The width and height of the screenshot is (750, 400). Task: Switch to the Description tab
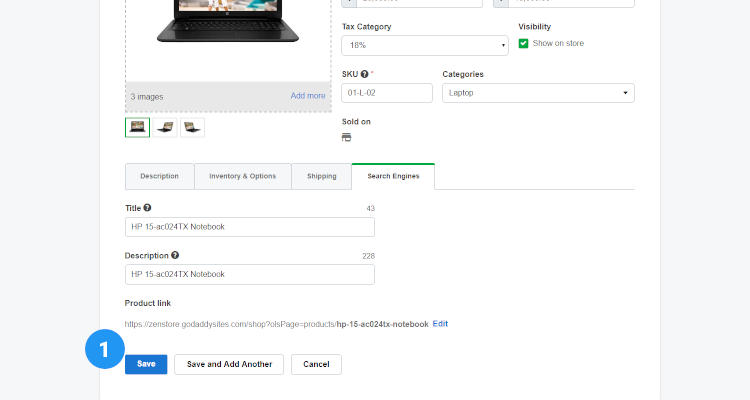[x=159, y=176]
